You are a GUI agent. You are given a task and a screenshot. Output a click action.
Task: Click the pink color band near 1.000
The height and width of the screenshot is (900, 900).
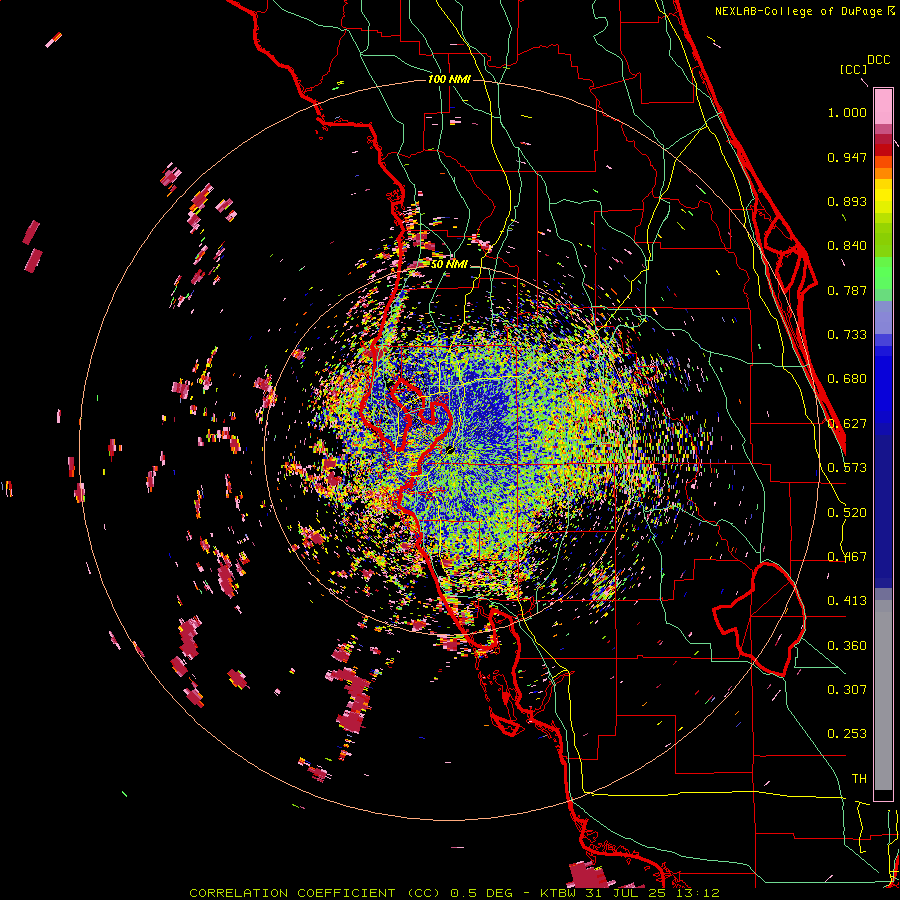pyautogui.click(x=883, y=107)
